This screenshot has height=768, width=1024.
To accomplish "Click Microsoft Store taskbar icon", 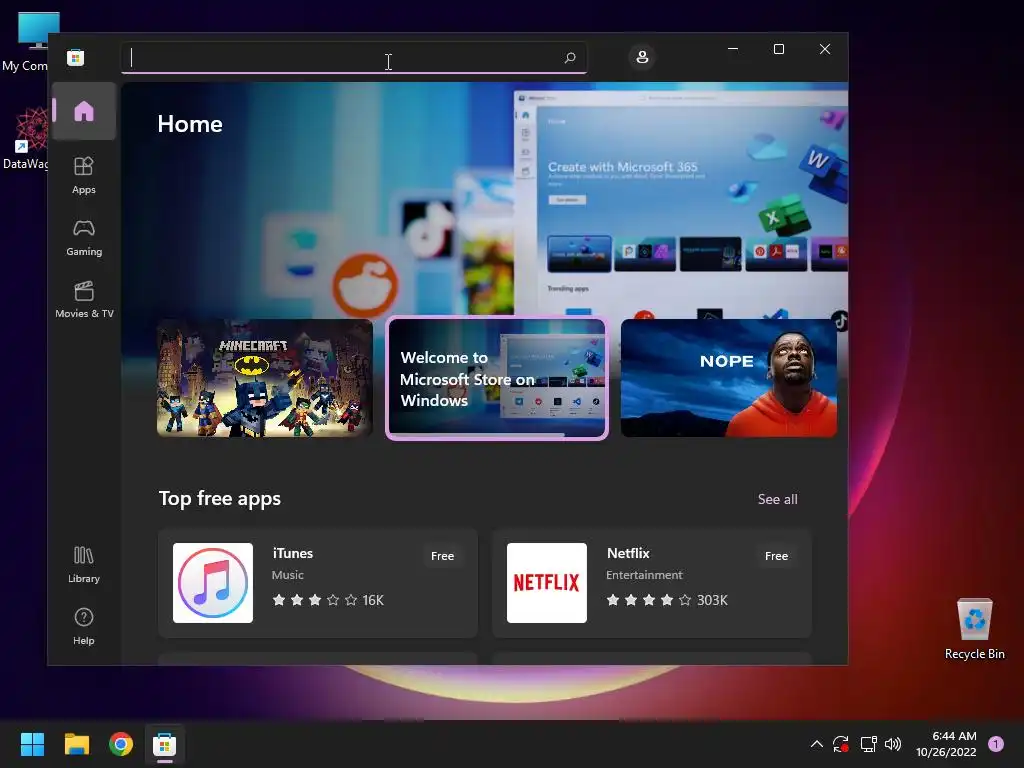I will (165, 744).
